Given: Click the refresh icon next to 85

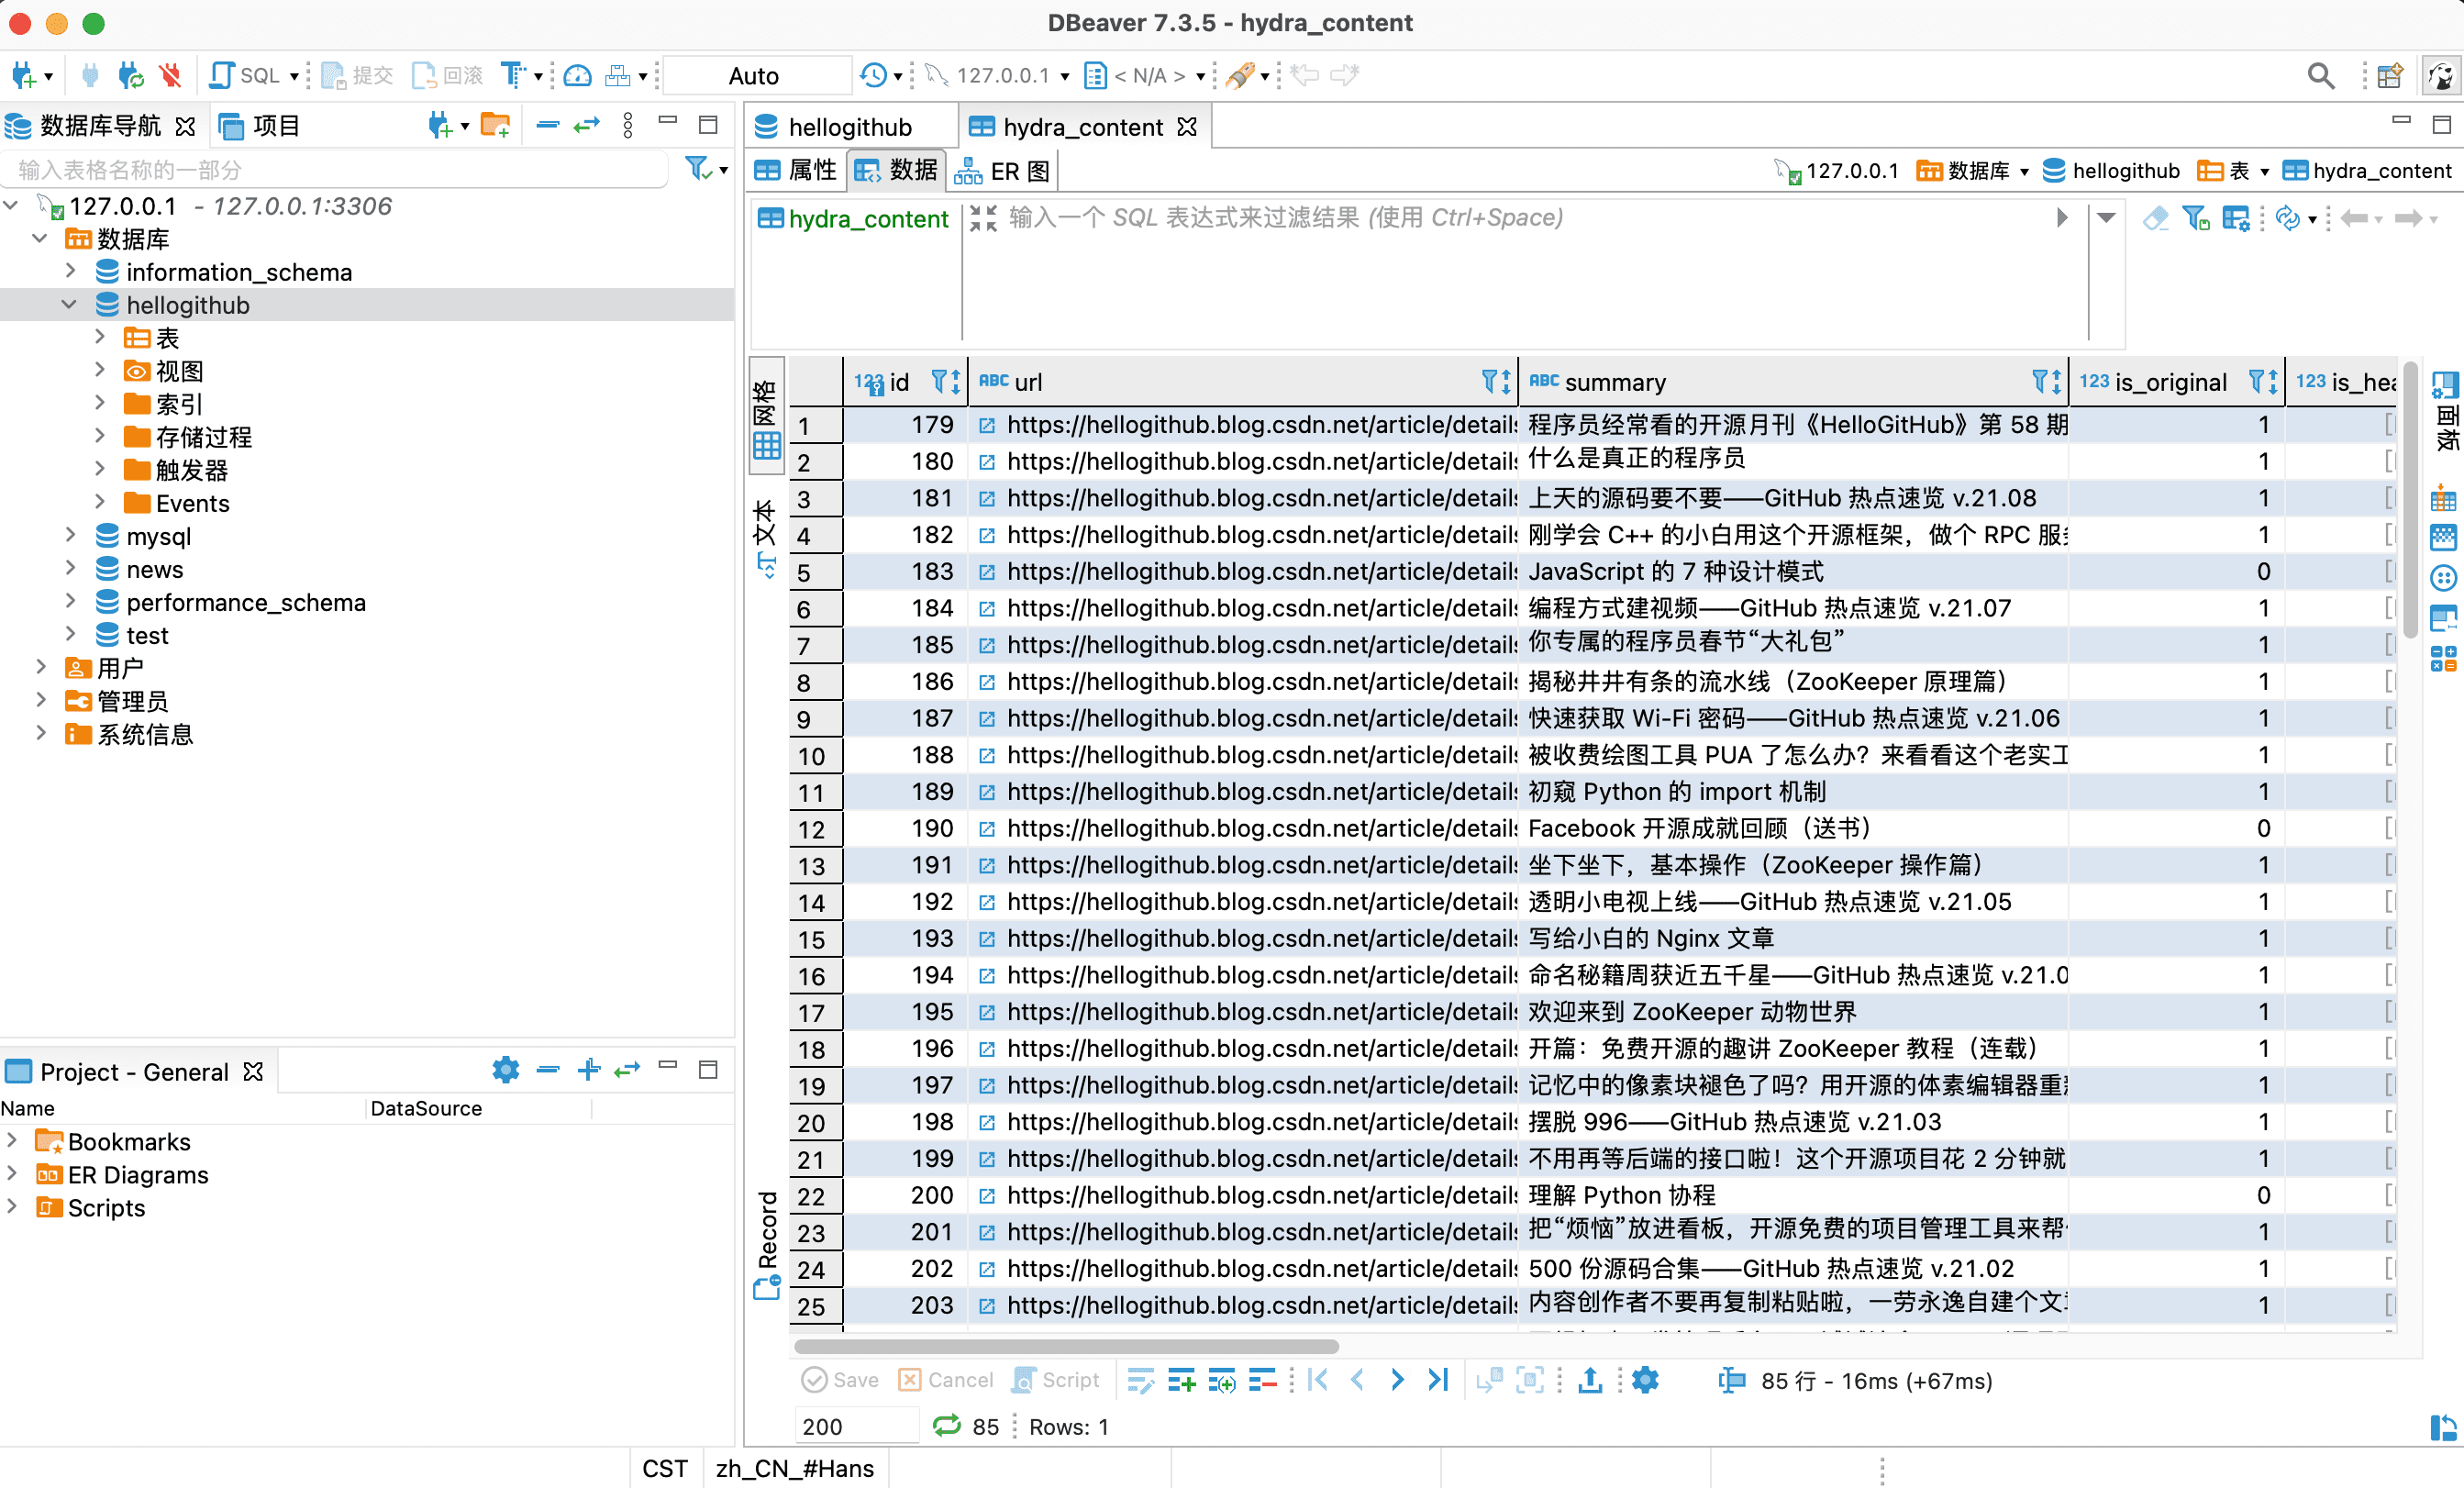Looking at the screenshot, I should point(946,1426).
